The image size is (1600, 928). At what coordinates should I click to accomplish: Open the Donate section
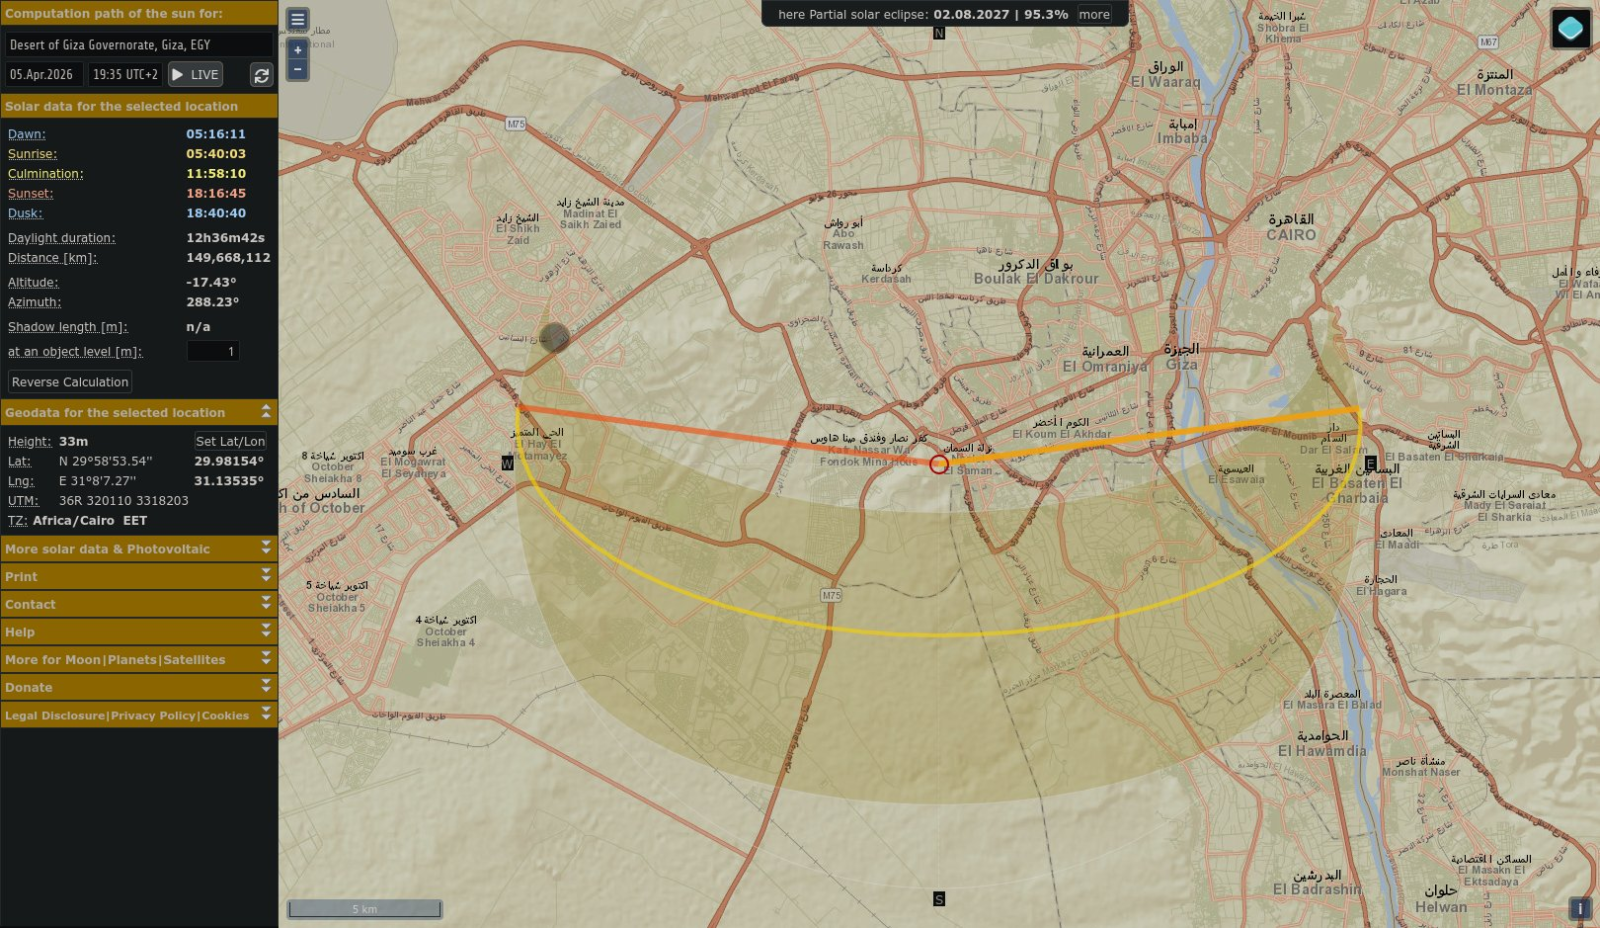[x=266, y=687]
